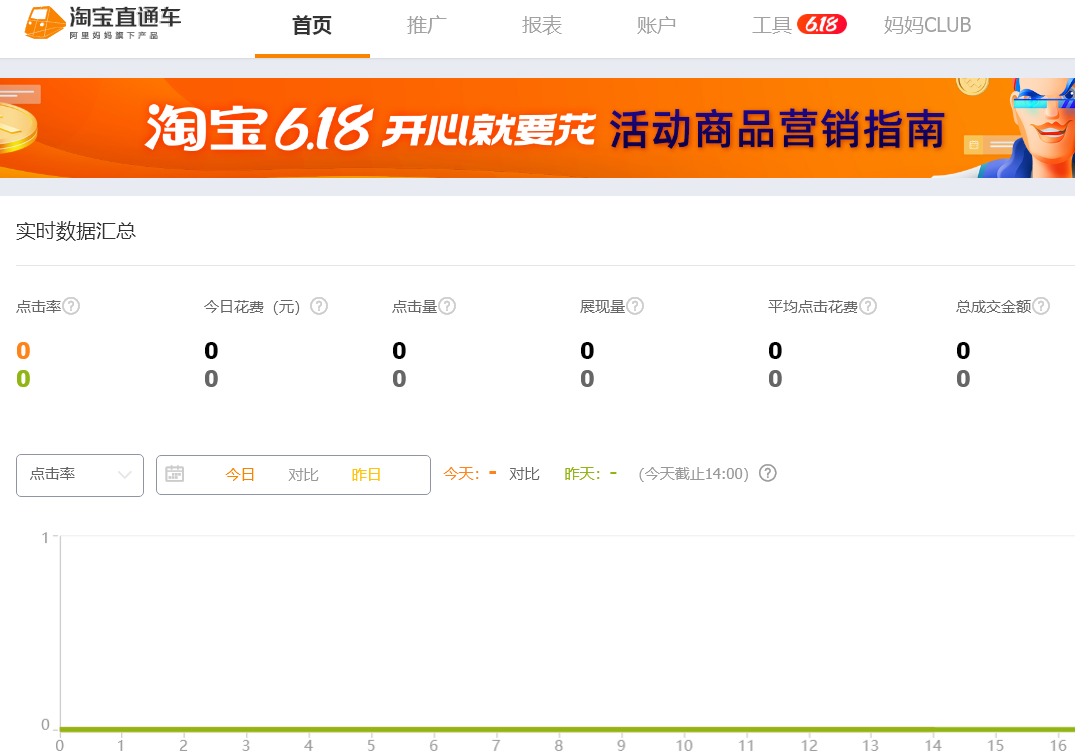Open the 淘宝6.18 活动商品营销指南 banner
The image size is (1075, 753).
click(538, 128)
